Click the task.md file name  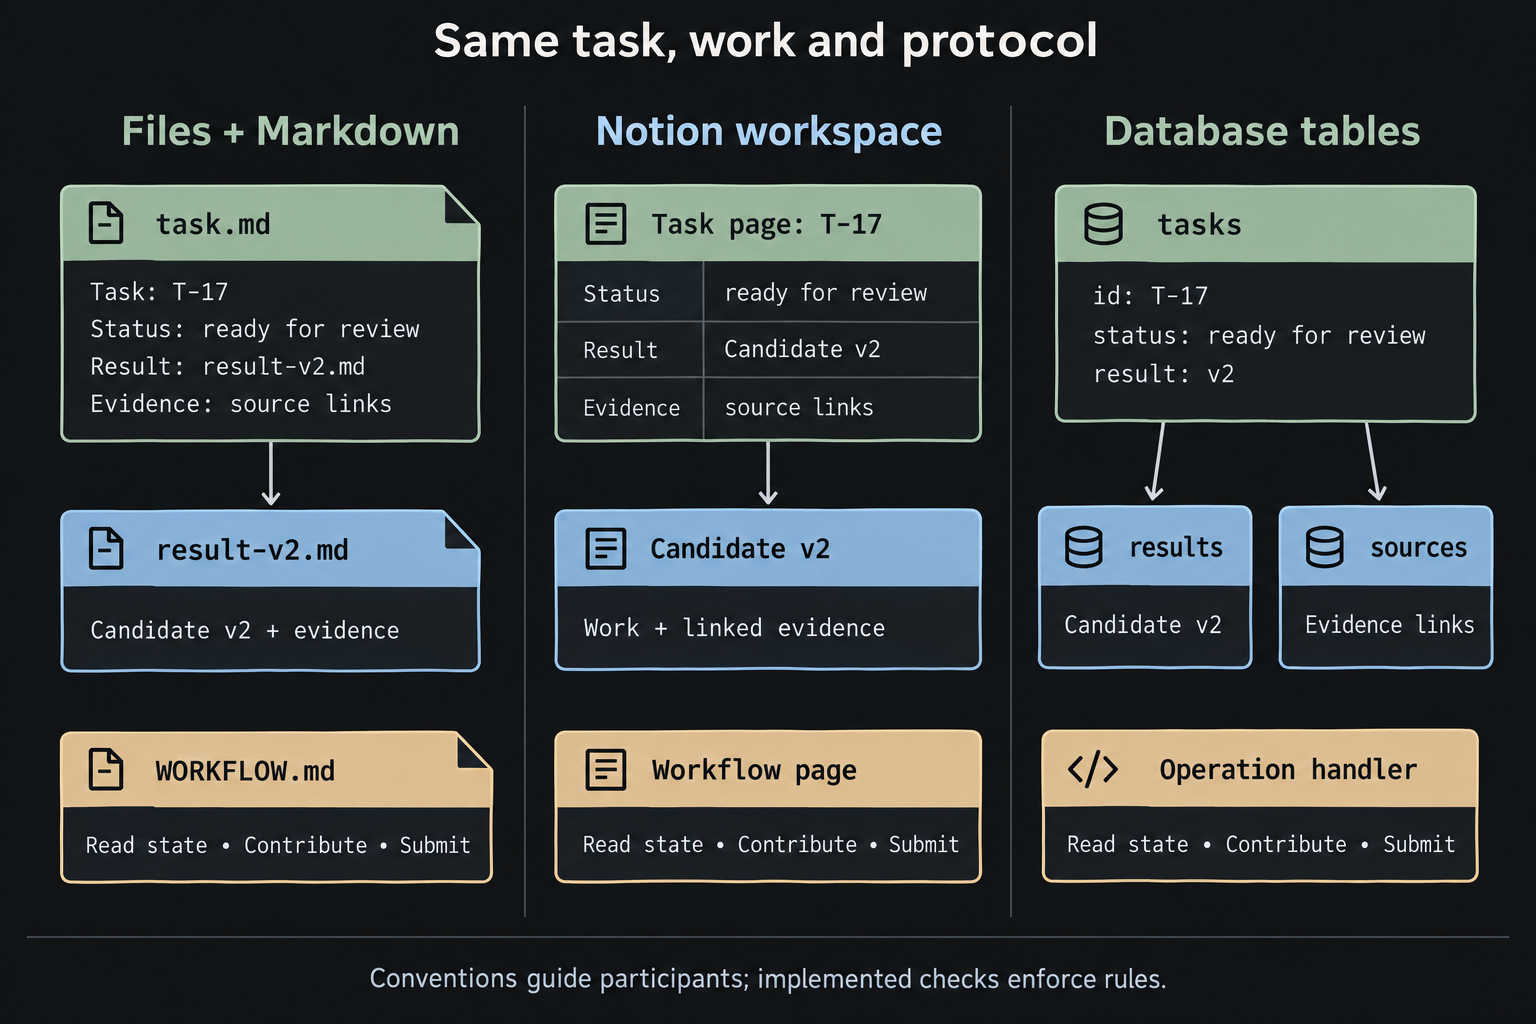(x=213, y=224)
